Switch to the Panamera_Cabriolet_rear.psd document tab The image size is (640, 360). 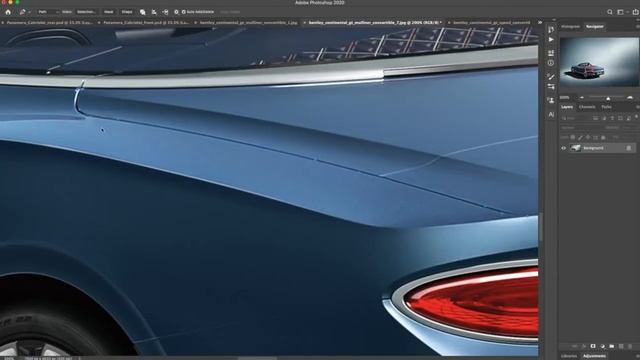[49, 23]
